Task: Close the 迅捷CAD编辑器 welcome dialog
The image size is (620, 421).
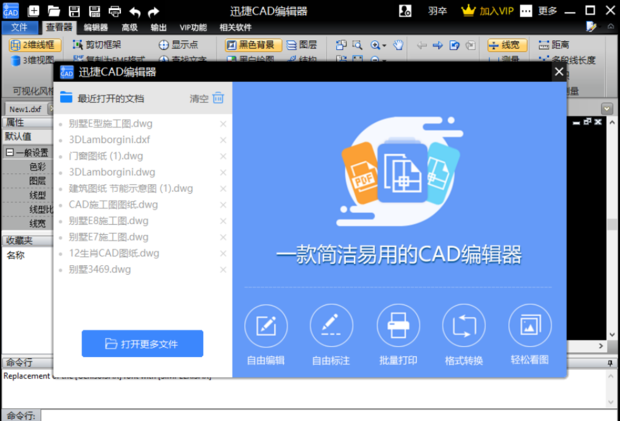Action: point(559,72)
